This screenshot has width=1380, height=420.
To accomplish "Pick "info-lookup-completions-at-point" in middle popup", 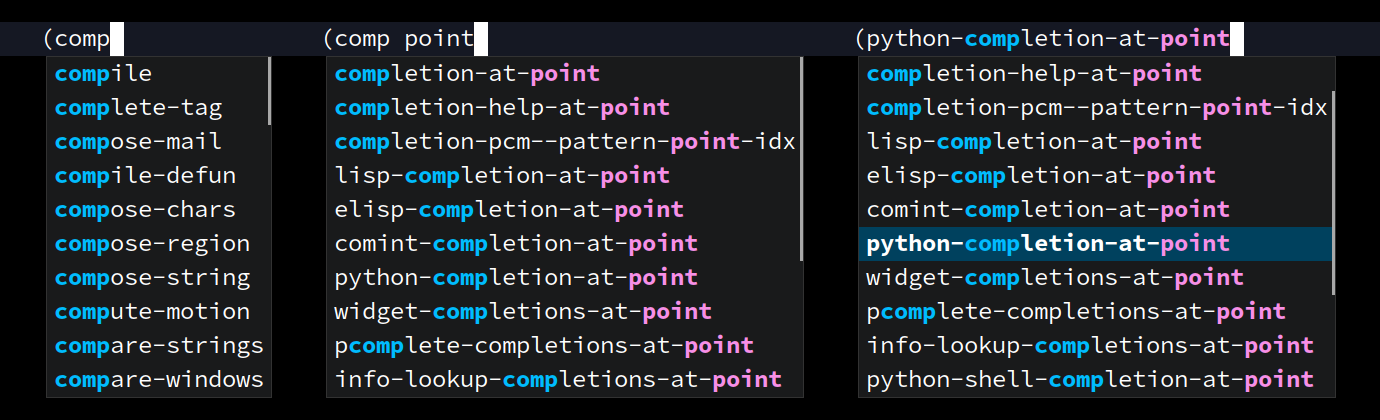I will click(564, 380).
